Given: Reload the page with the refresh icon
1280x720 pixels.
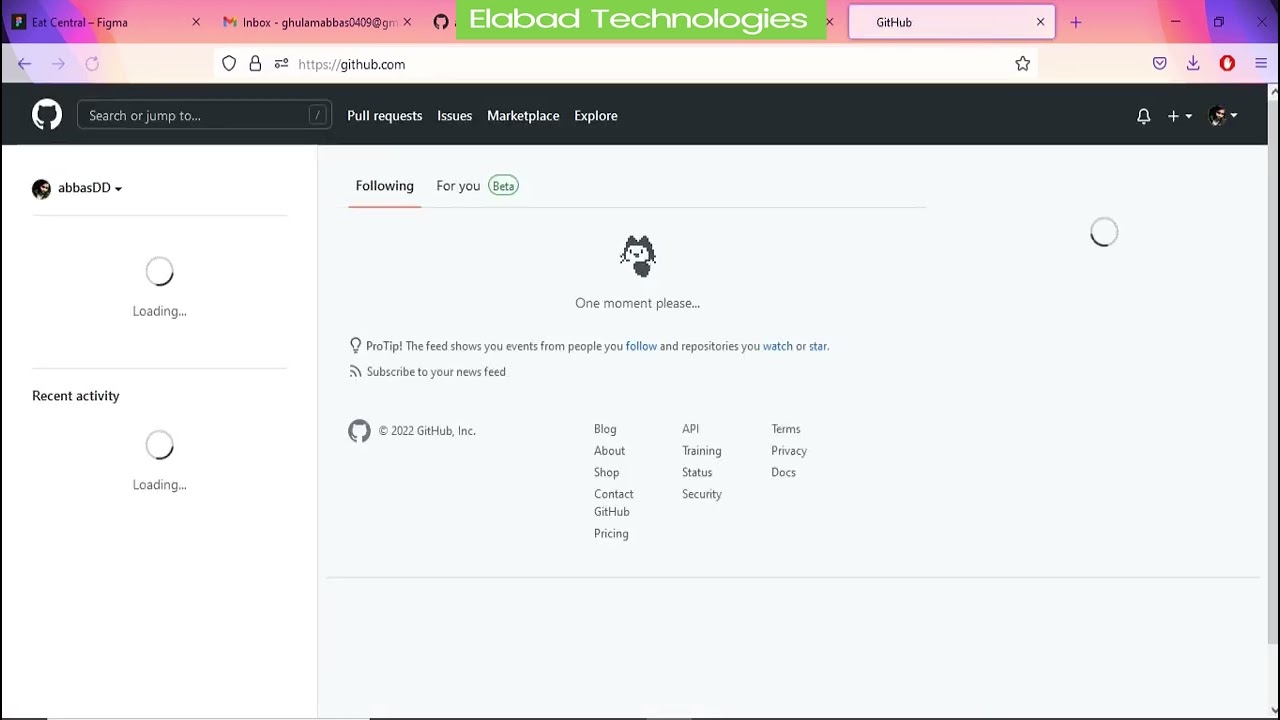Looking at the screenshot, I should [x=92, y=64].
